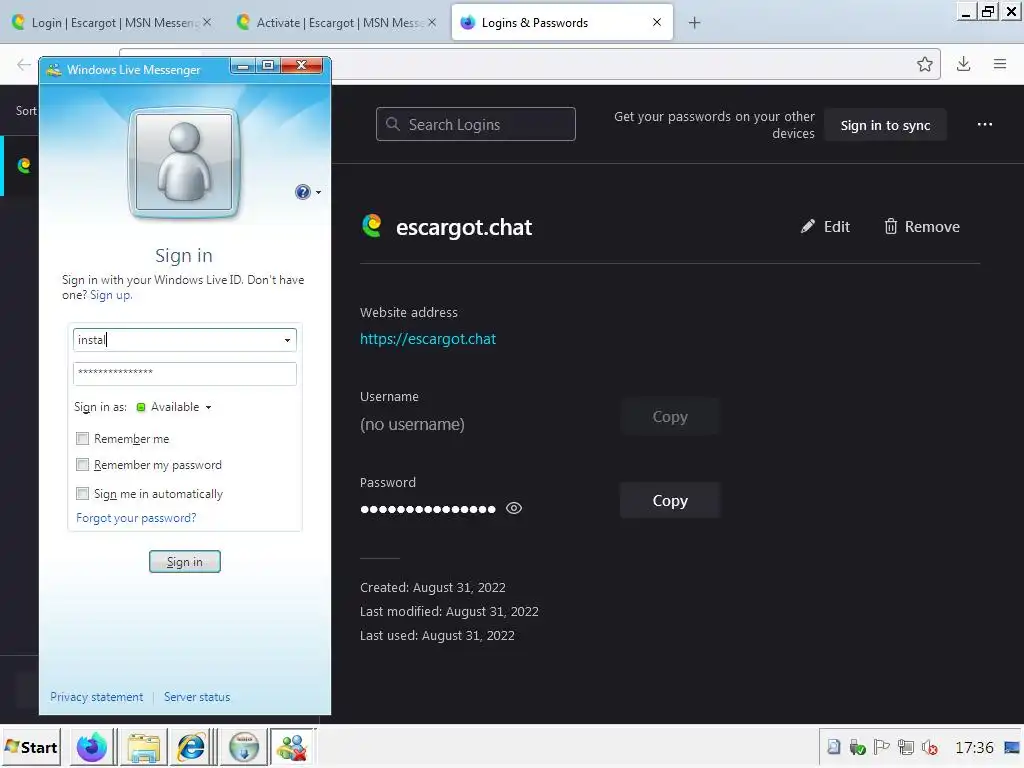Edit the escargot.chat login
Screen dimensions: 1024x768
coord(825,227)
